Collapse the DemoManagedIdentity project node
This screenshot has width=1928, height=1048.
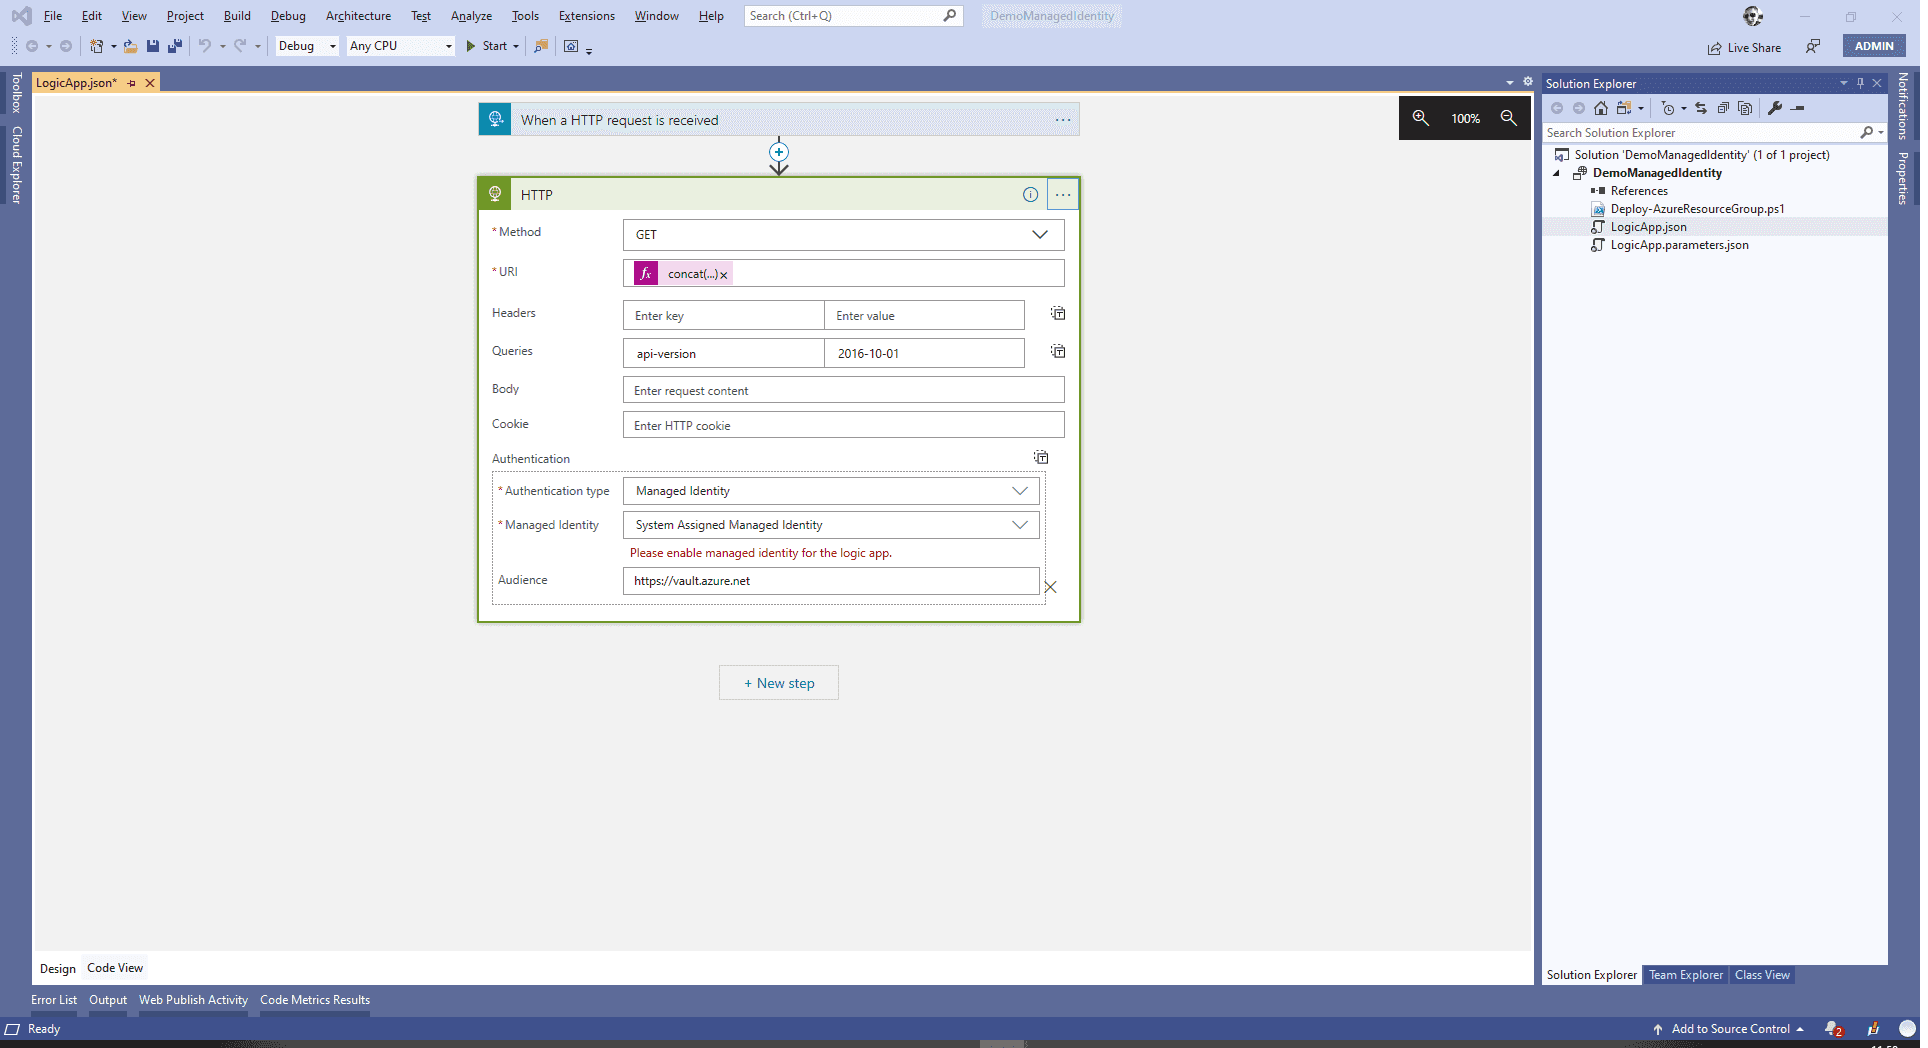point(1556,173)
